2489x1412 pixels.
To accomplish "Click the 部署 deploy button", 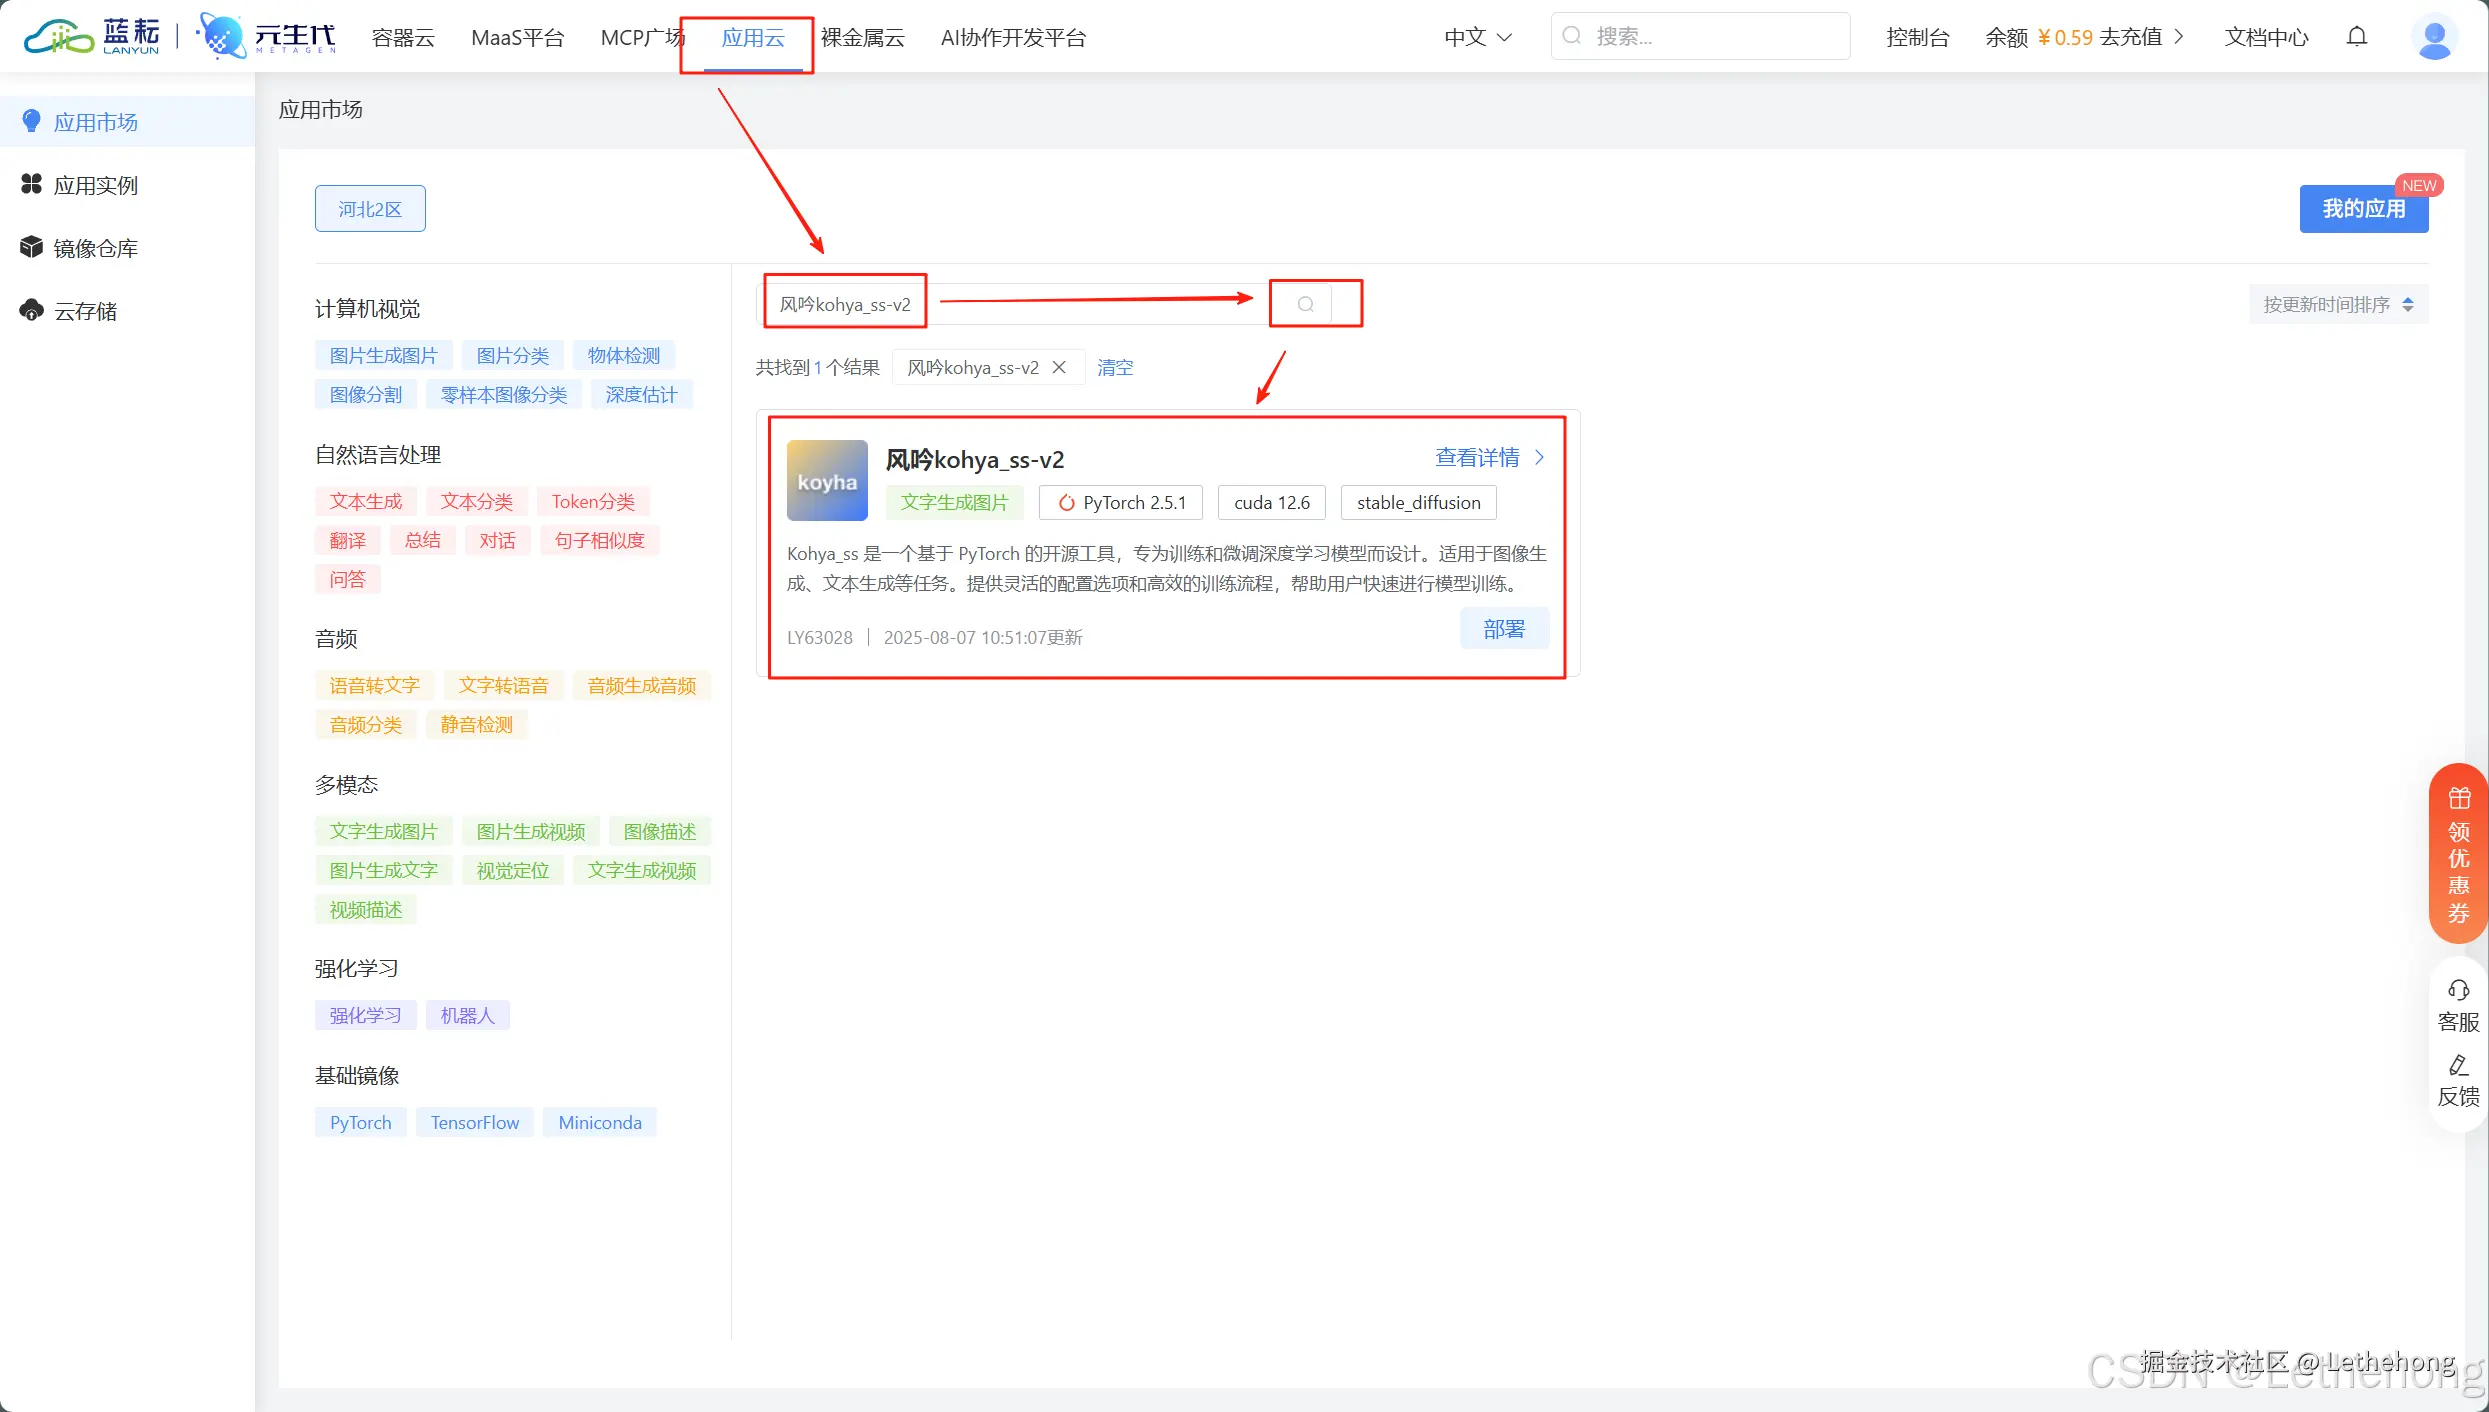I will tap(1504, 628).
